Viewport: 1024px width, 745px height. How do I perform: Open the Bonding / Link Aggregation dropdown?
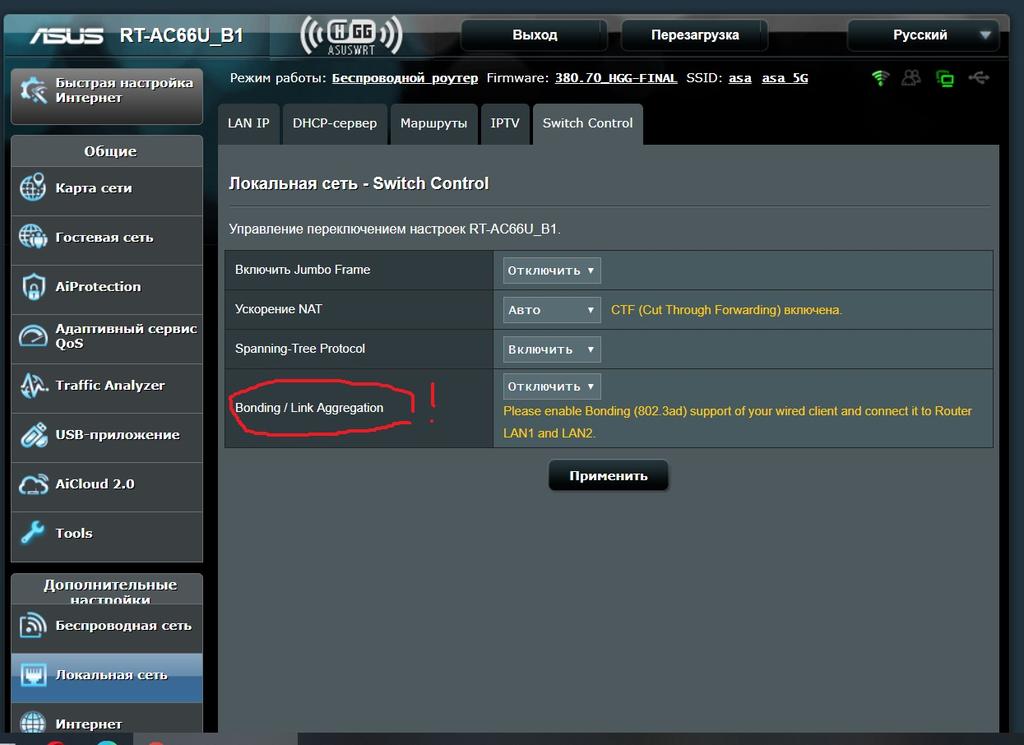pos(551,386)
